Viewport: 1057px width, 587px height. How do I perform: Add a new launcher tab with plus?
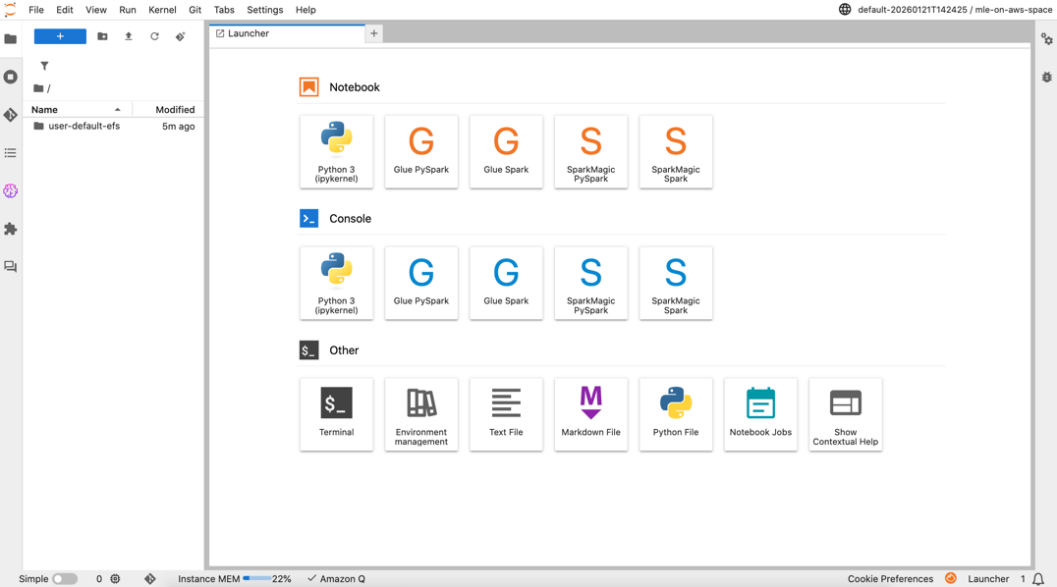tap(373, 34)
